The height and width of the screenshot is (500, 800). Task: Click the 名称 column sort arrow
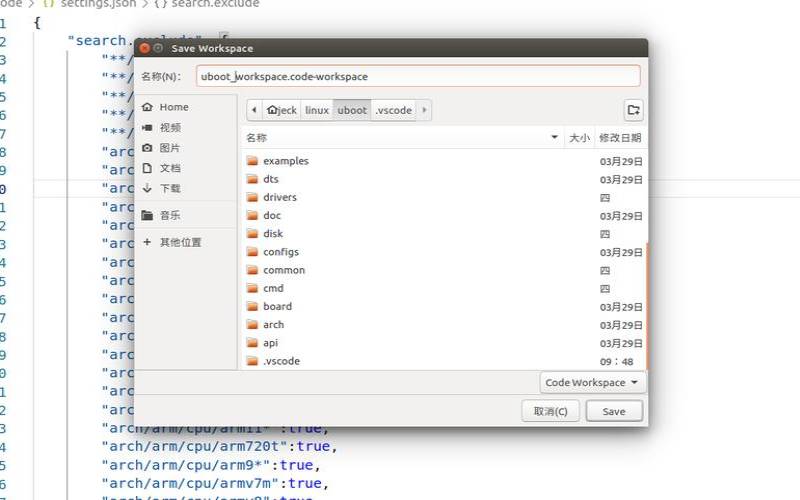click(x=554, y=137)
